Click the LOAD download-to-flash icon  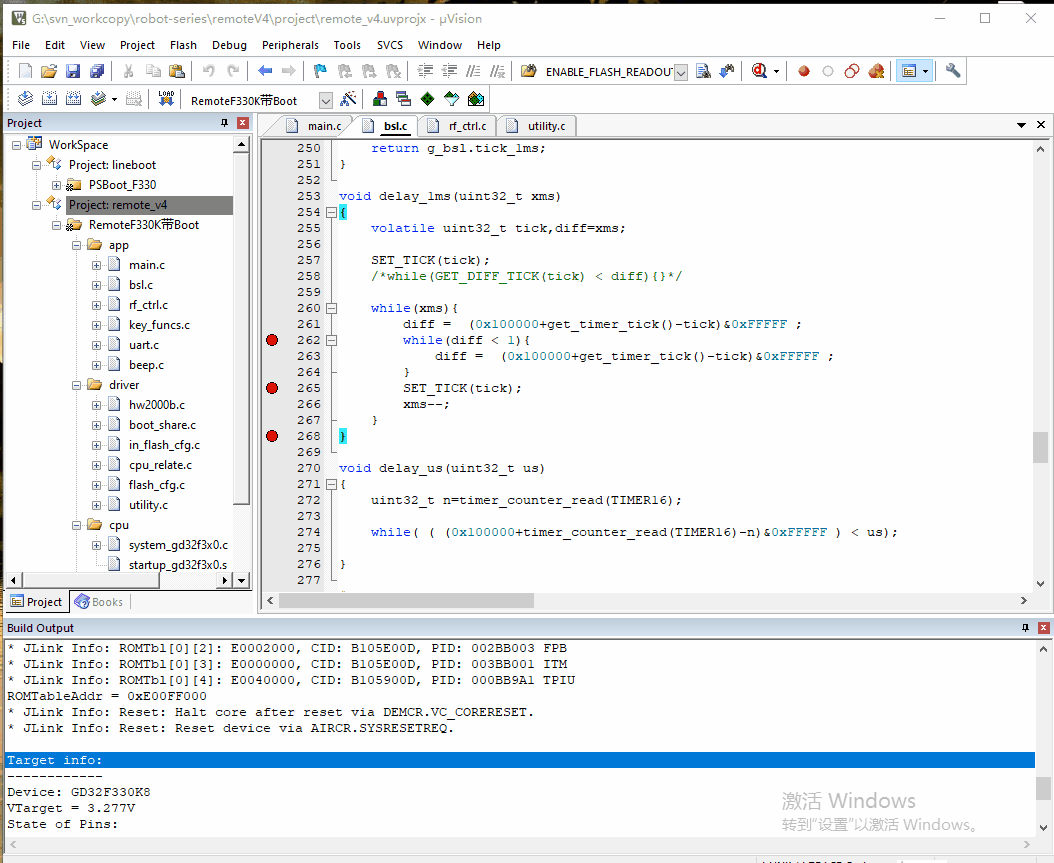coord(166,99)
